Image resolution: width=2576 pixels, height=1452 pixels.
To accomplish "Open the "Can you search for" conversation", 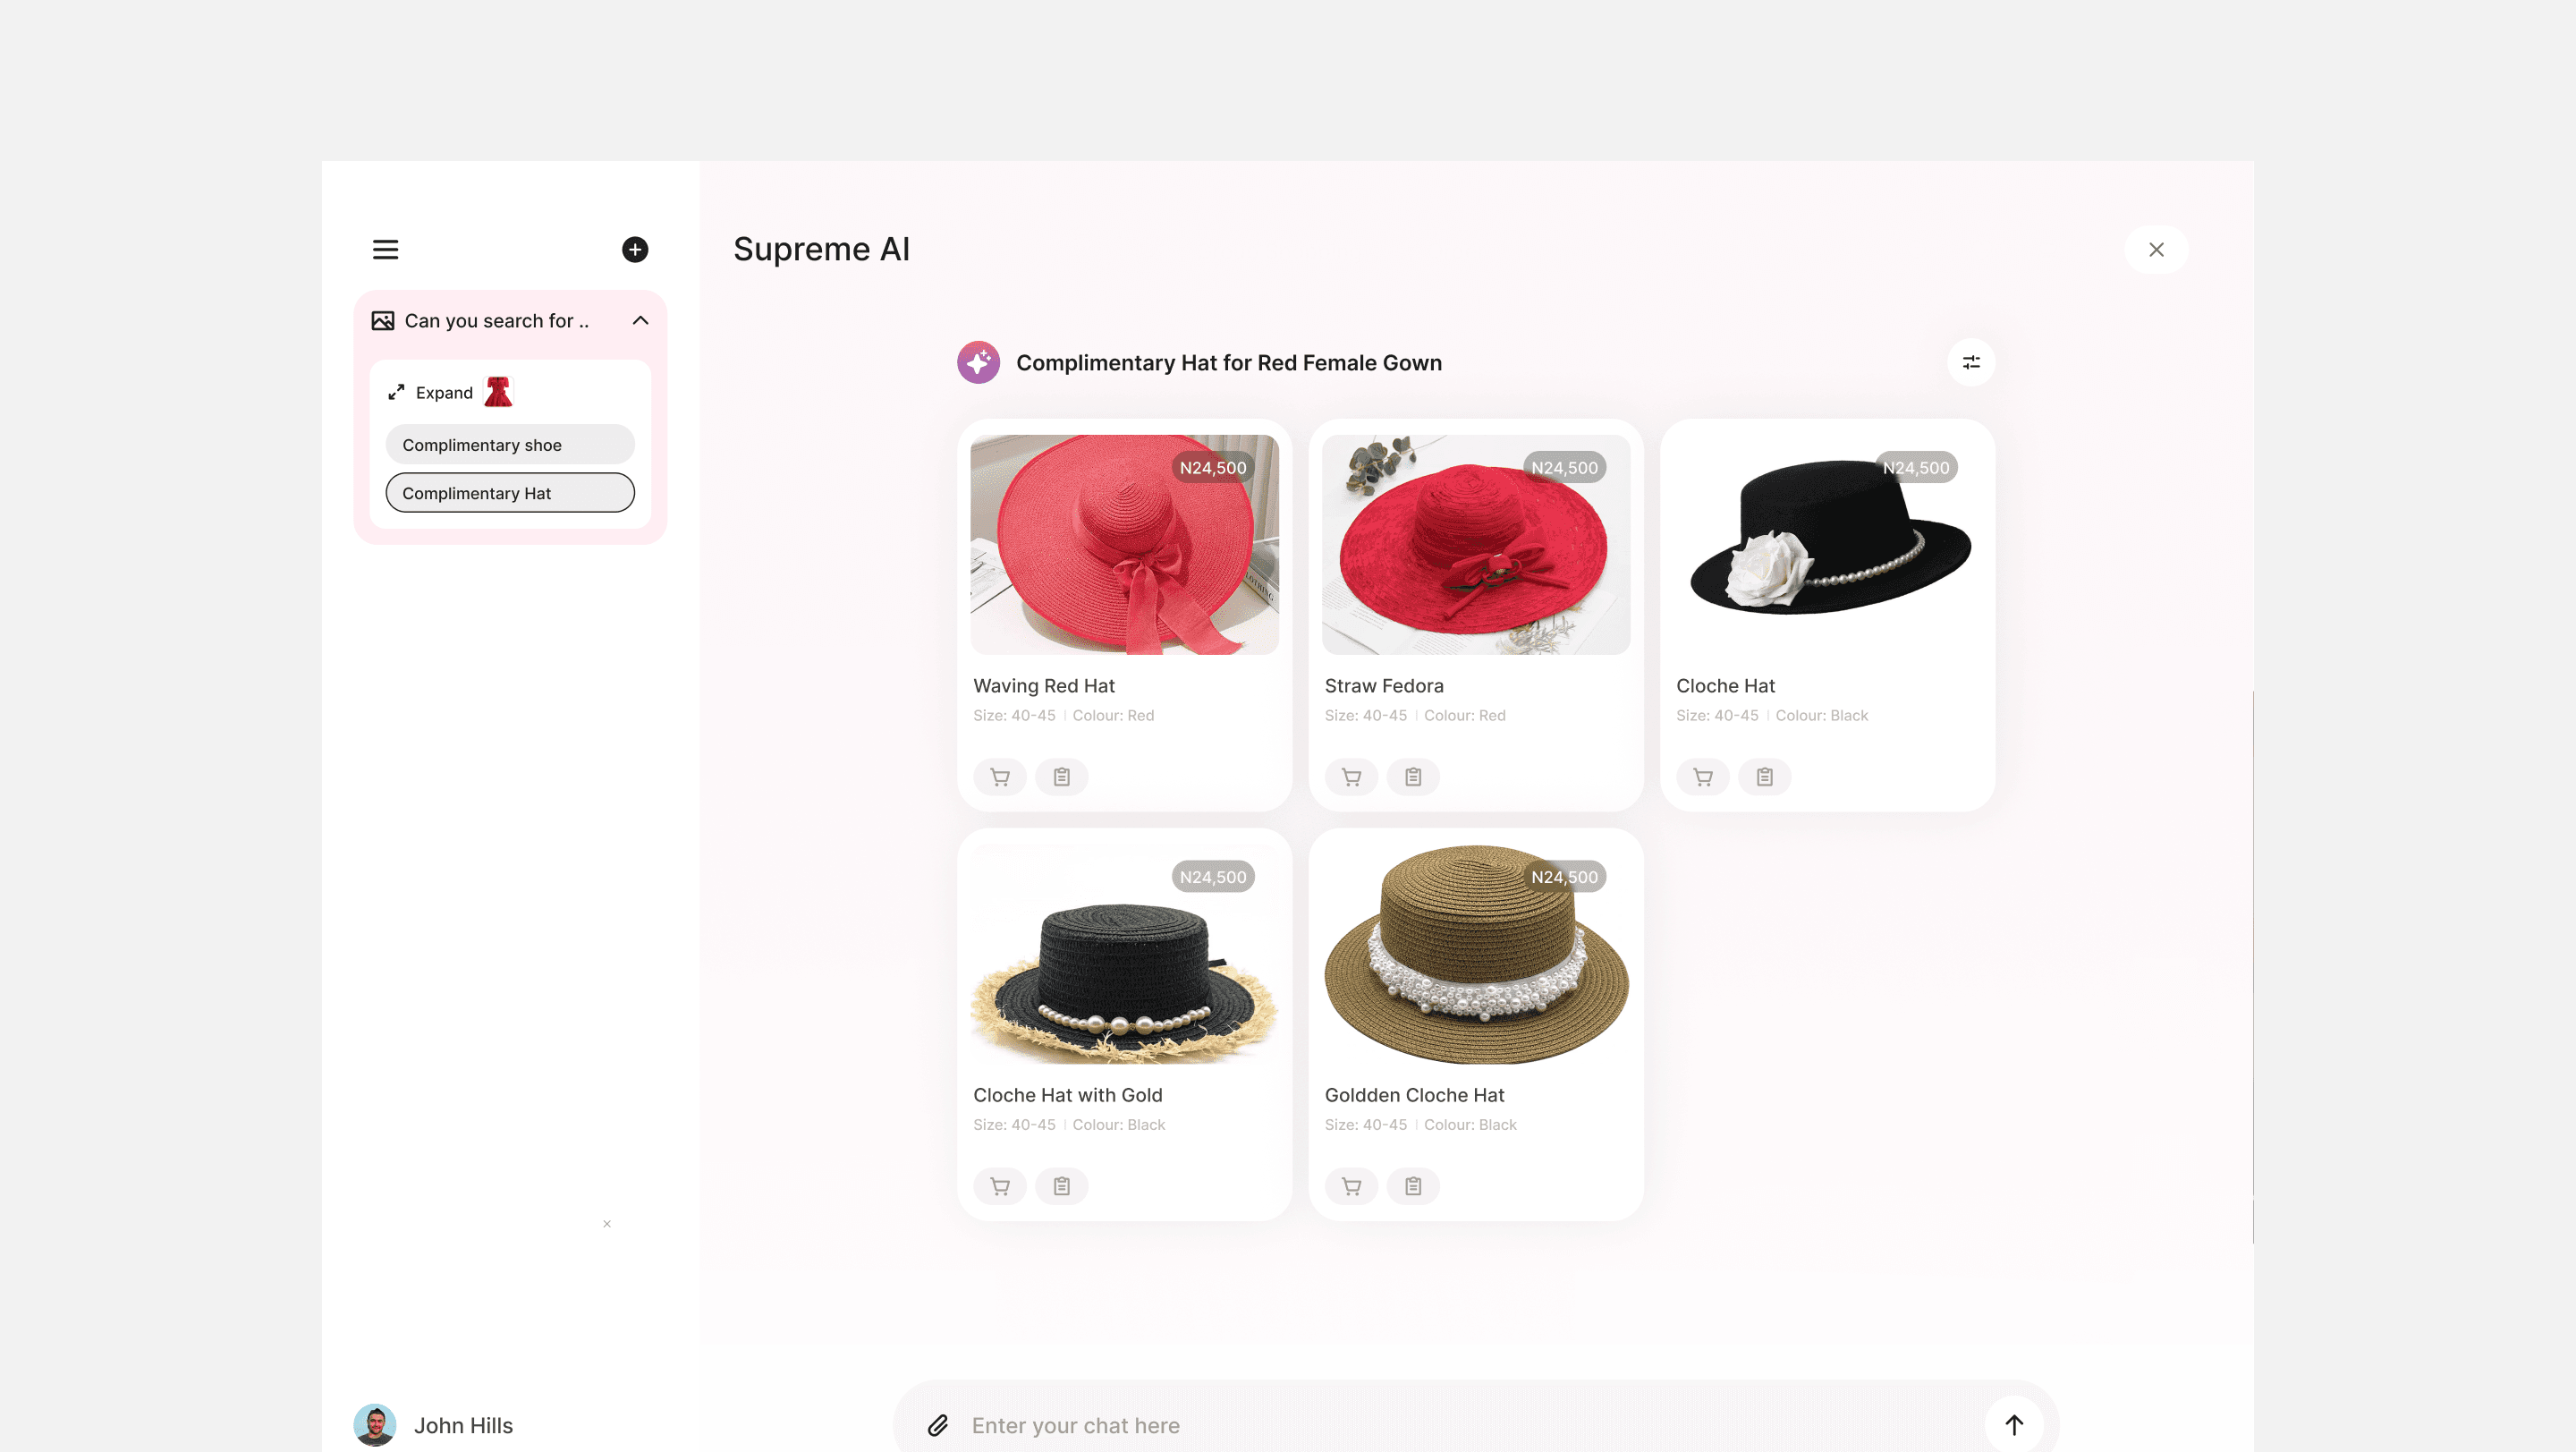I will click(495, 321).
